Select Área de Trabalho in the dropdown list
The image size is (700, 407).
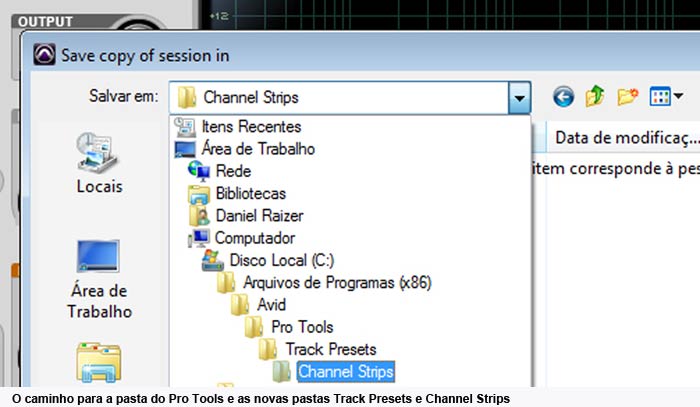click(x=258, y=149)
